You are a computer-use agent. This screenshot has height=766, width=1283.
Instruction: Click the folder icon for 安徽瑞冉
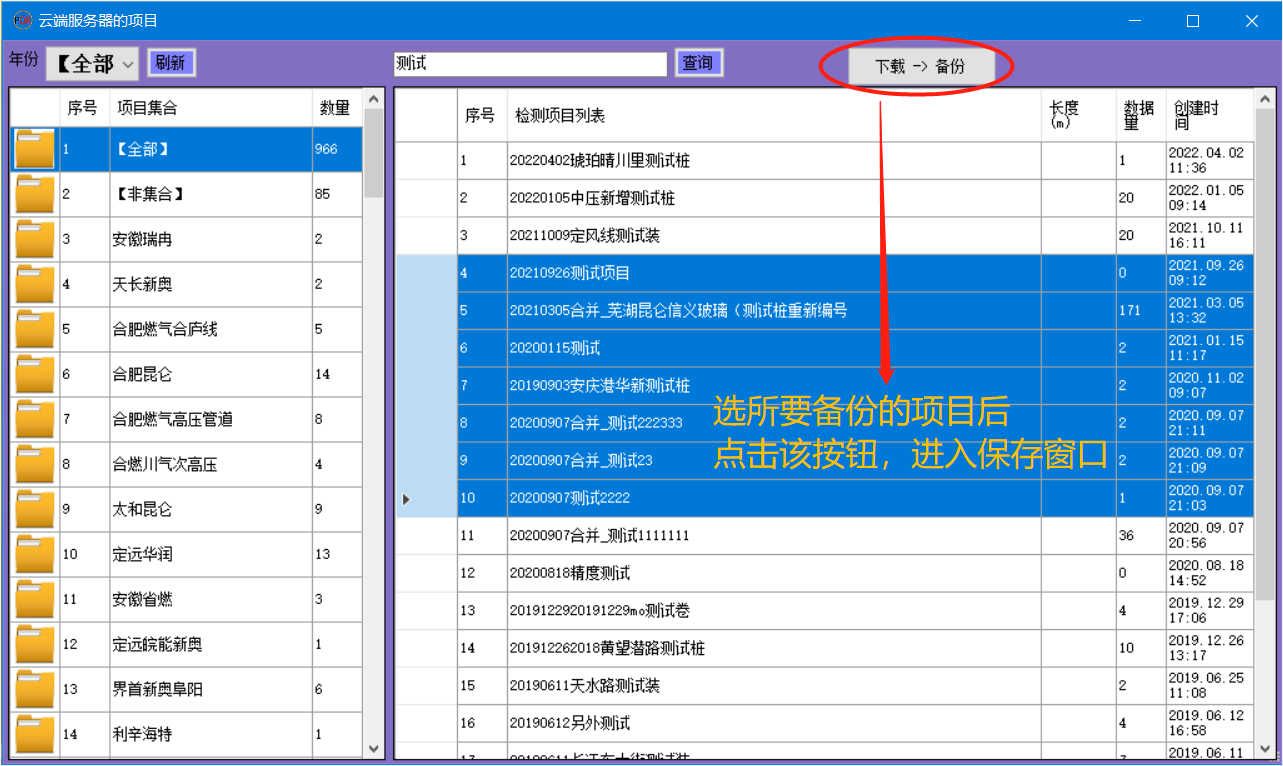pyautogui.click(x=35, y=240)
